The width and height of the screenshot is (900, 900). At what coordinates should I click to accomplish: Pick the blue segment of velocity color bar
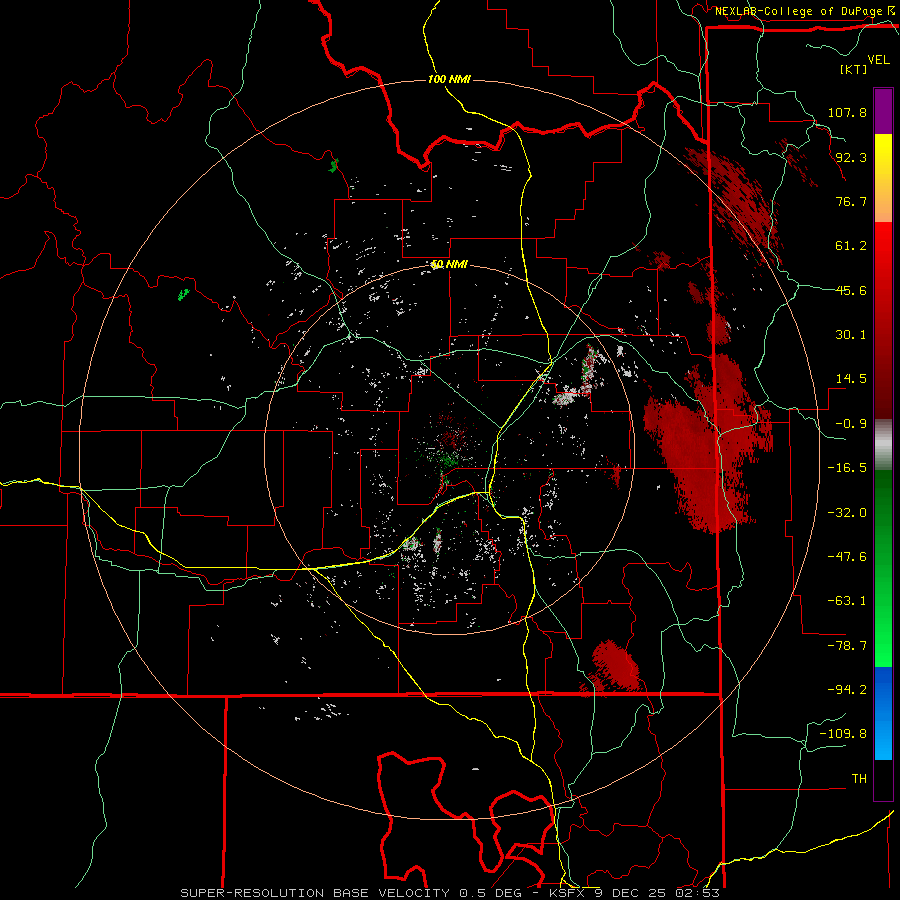(883, 713)
